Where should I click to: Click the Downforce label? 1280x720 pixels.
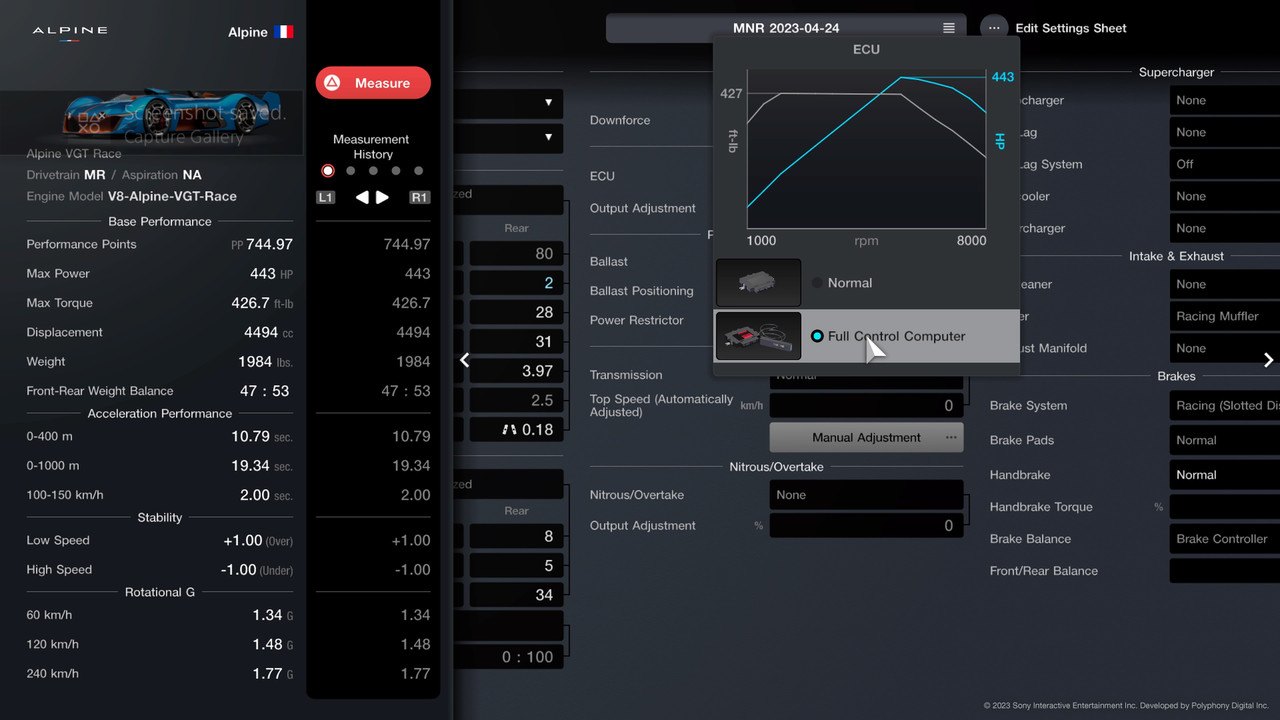[620, 120]
